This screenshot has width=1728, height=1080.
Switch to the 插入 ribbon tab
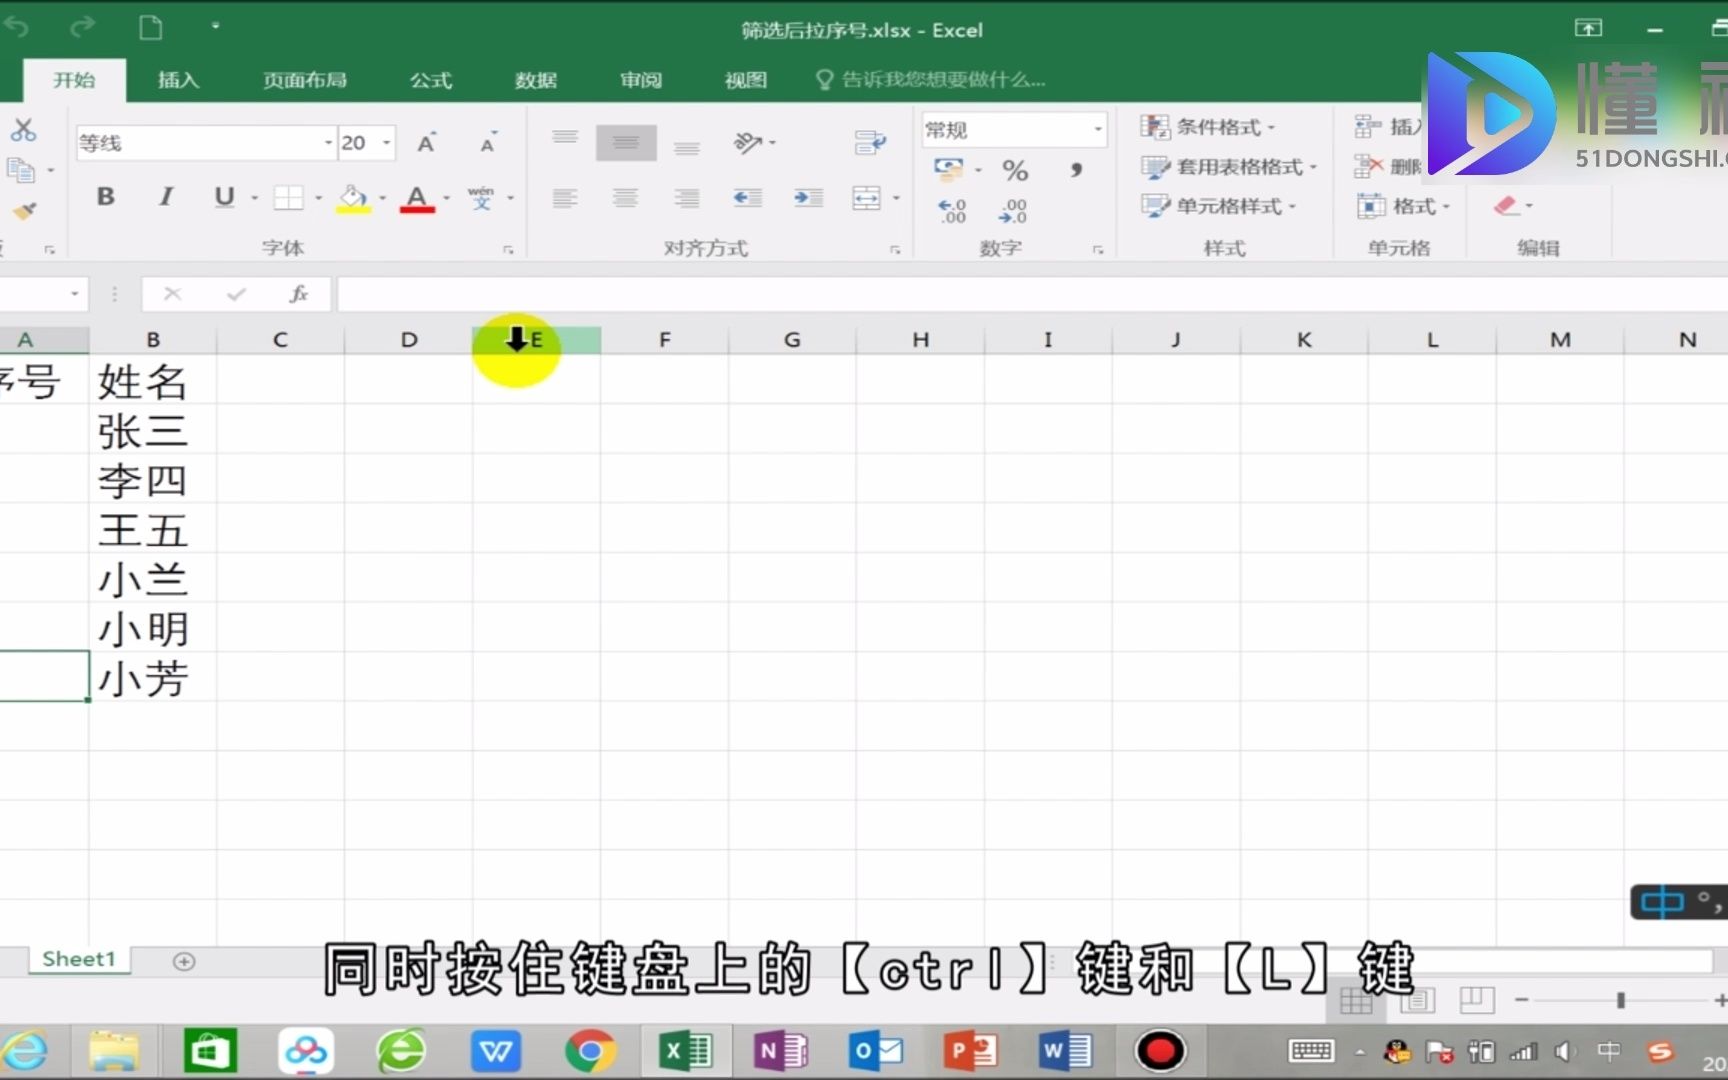(x=177, y=80)
